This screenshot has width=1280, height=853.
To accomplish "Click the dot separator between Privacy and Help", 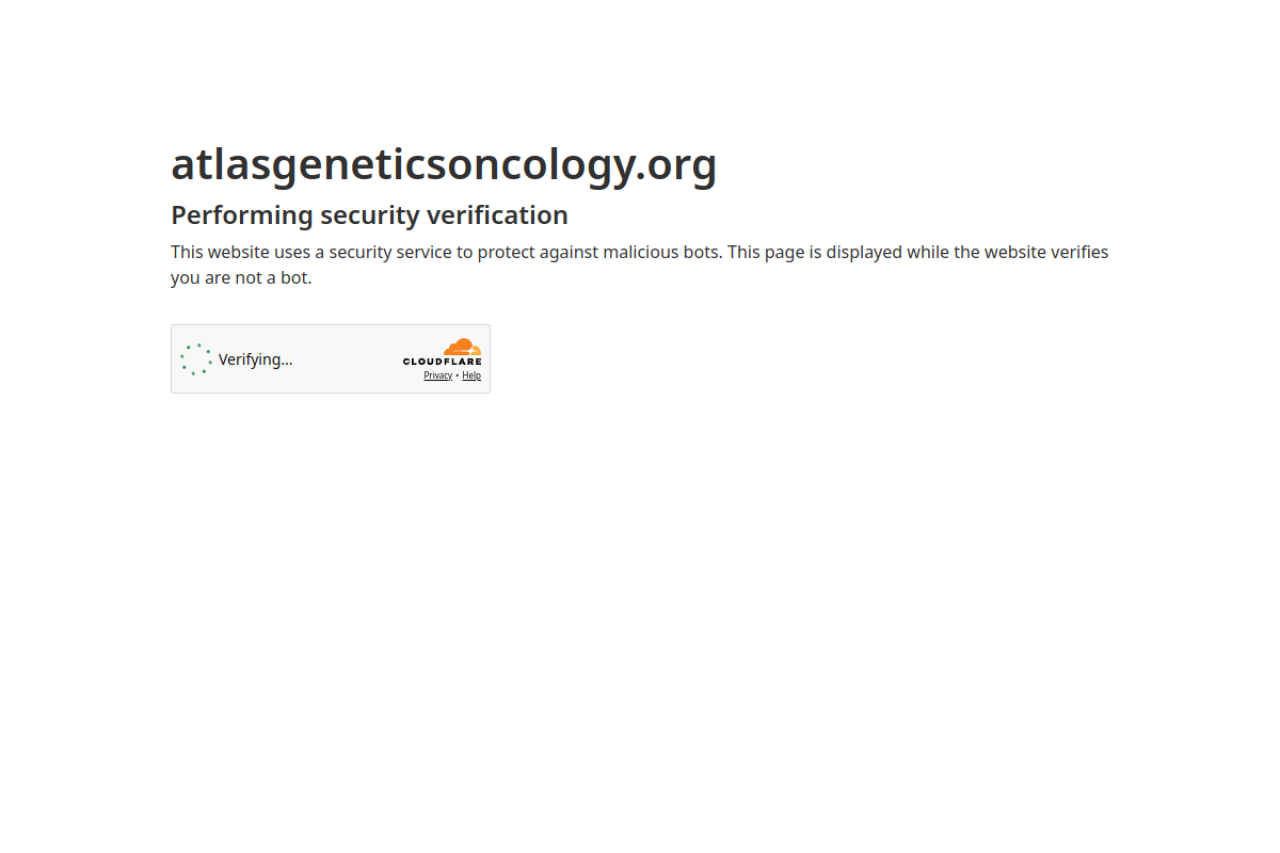I will [458, 376].
